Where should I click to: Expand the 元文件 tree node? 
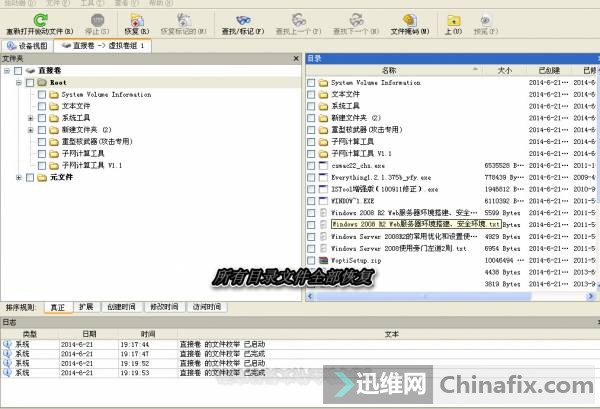point(19,178)
